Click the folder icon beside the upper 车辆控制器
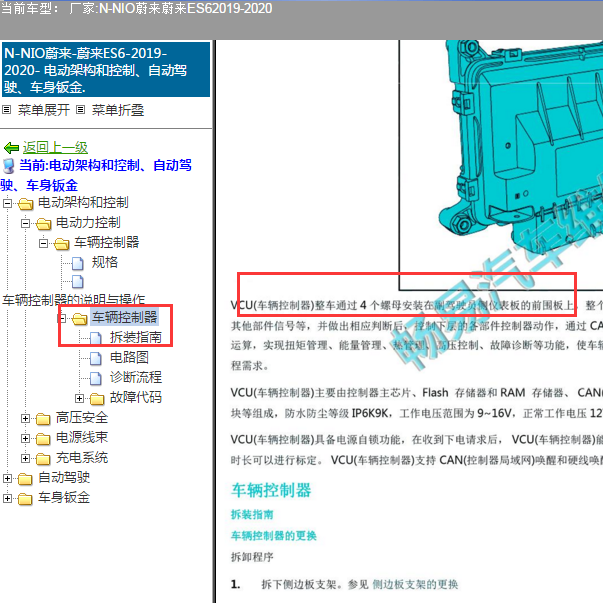This screenshot has height=603, width=603. pos(62,243)
